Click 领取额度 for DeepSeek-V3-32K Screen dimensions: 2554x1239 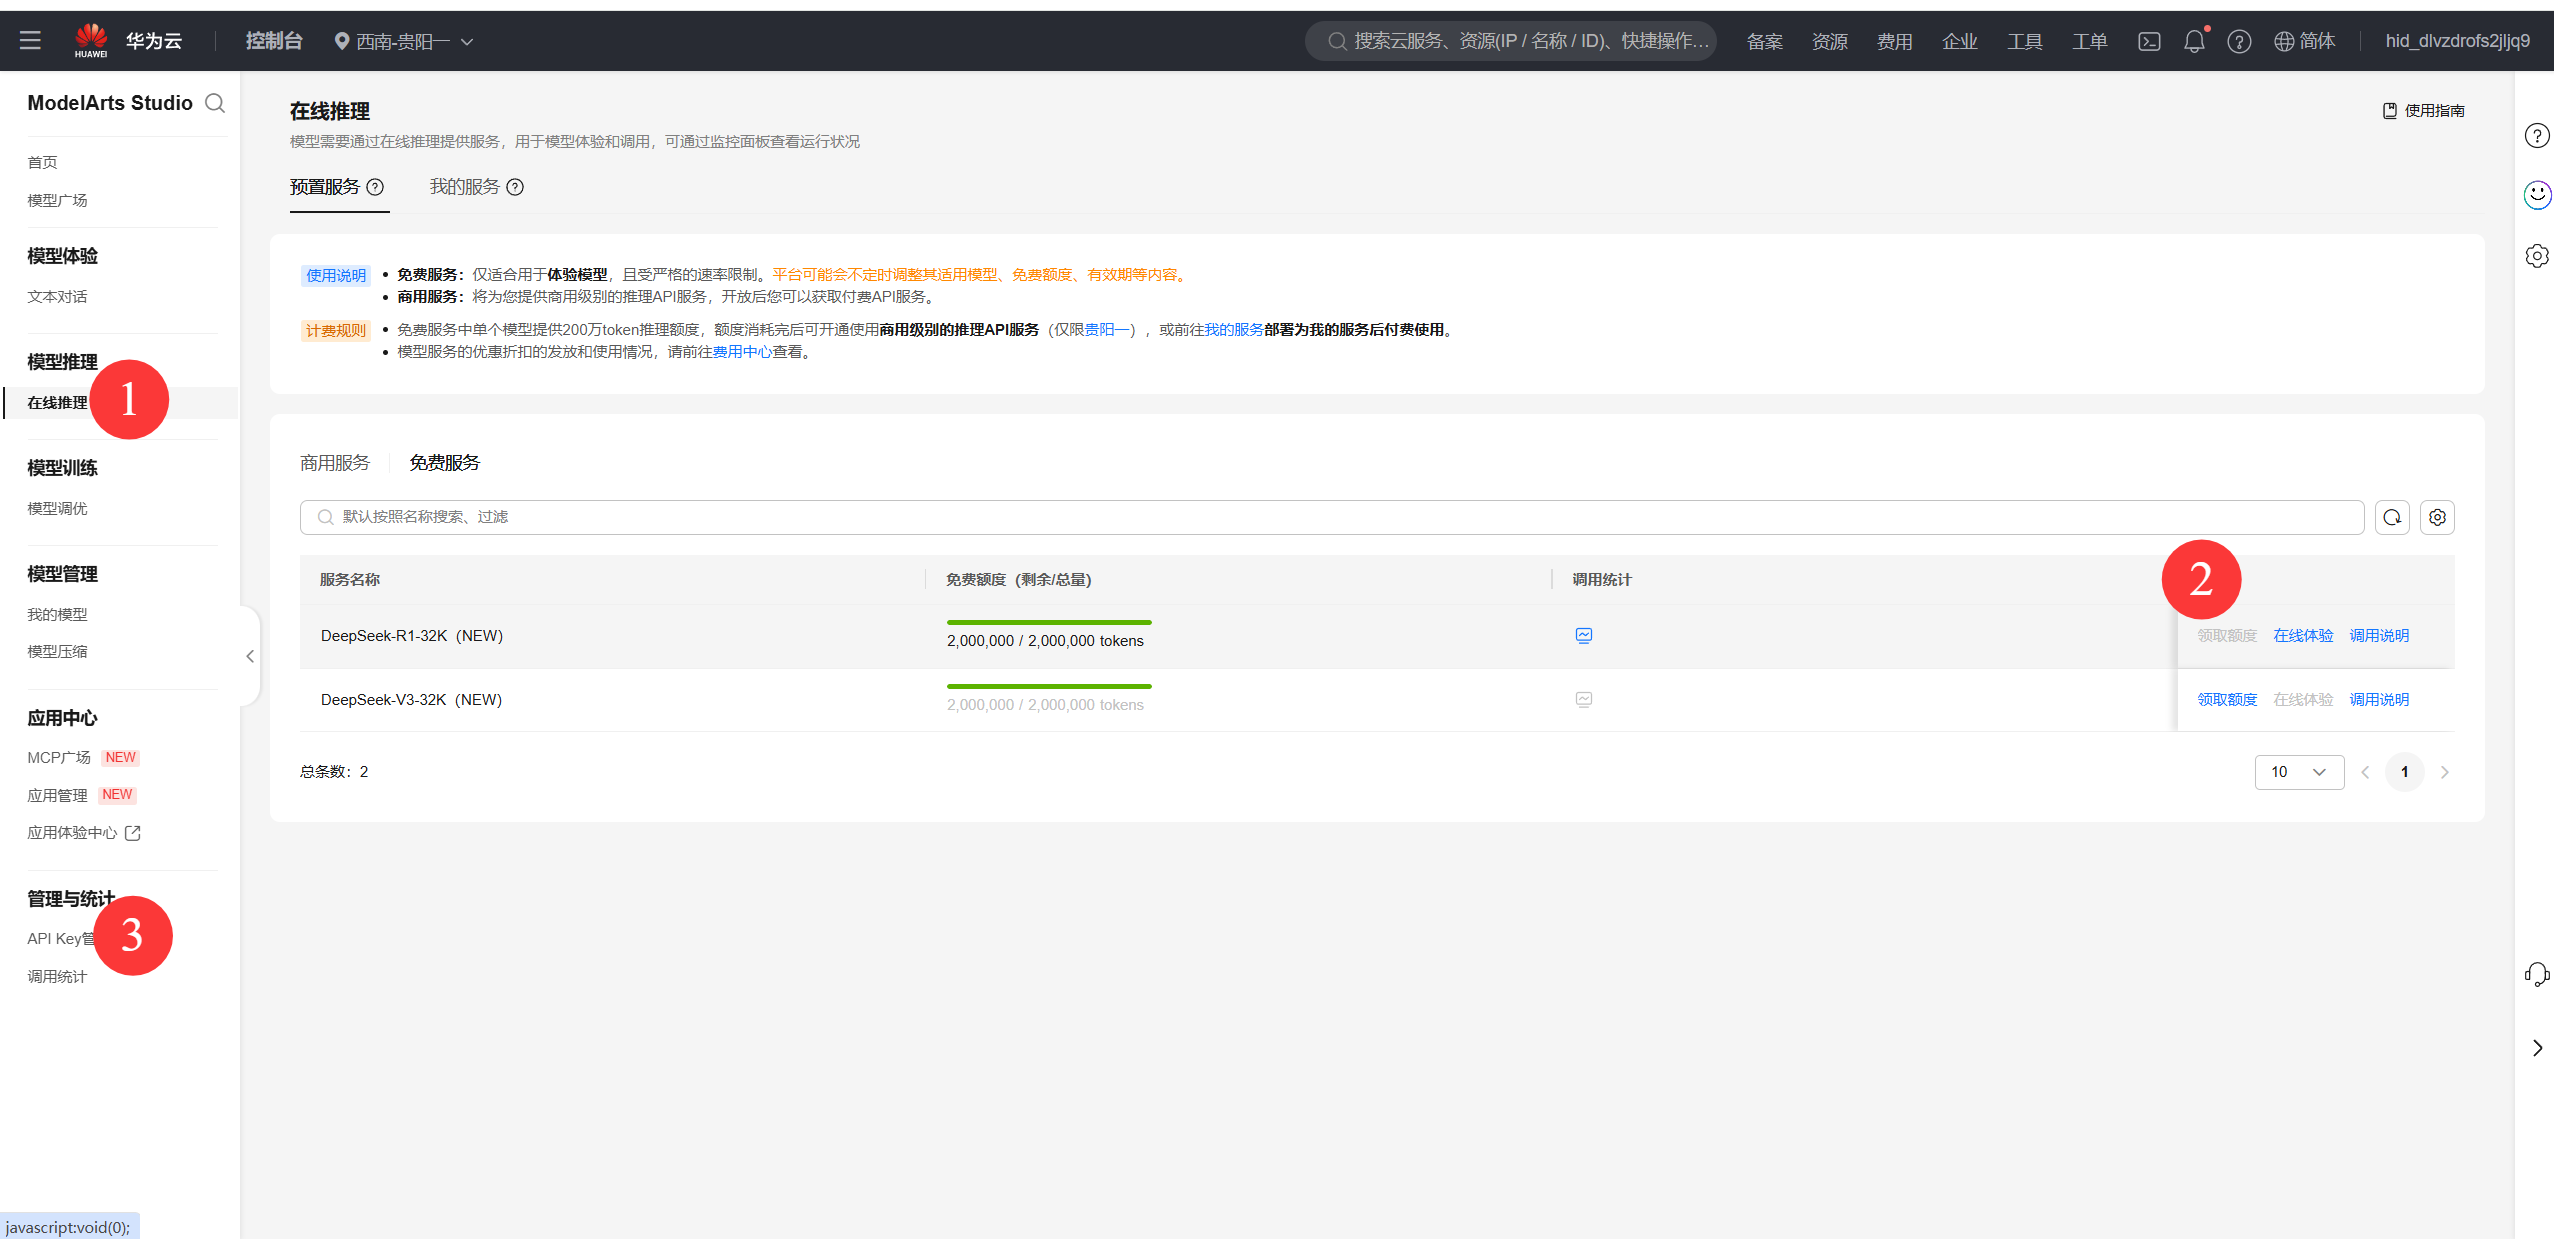point(2227,700)
